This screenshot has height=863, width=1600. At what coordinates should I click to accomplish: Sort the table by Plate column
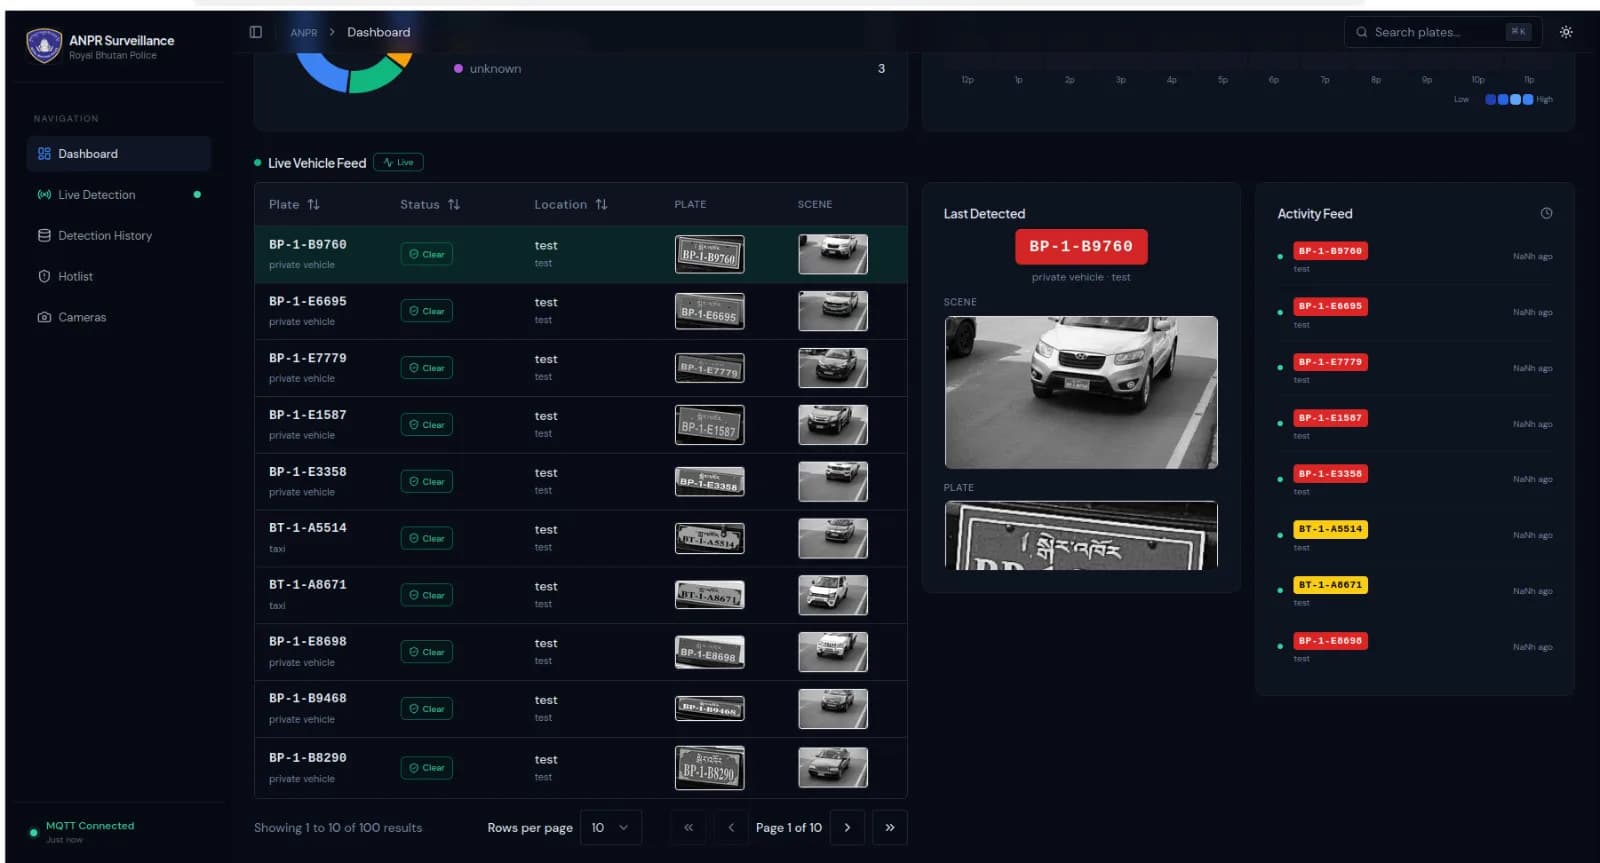[x=294, y=204]
